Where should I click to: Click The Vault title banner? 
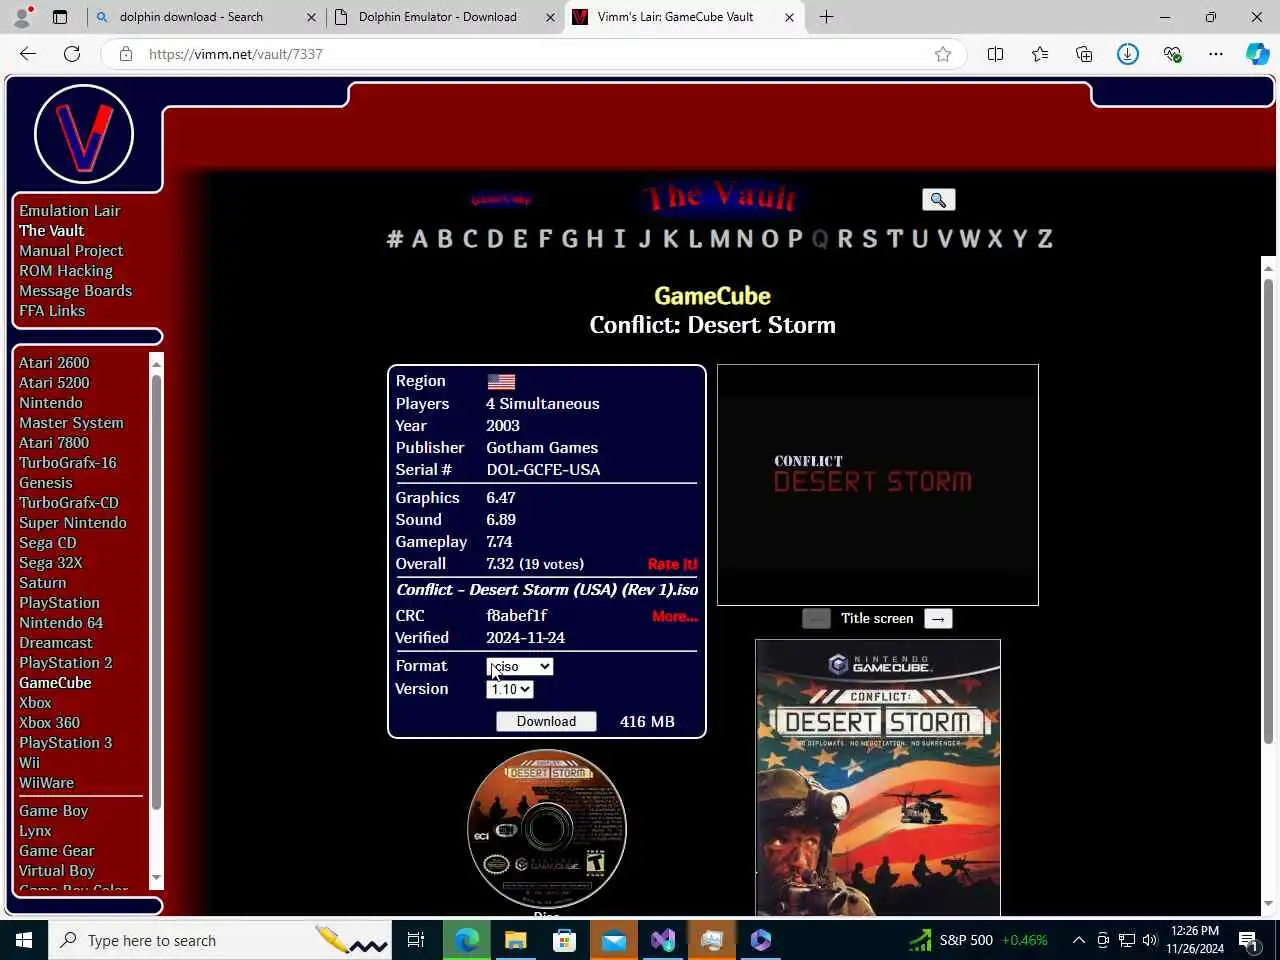(720, 197)
